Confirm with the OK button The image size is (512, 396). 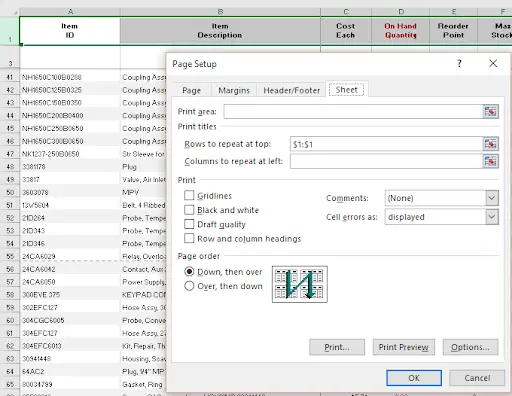pos(414,378)
